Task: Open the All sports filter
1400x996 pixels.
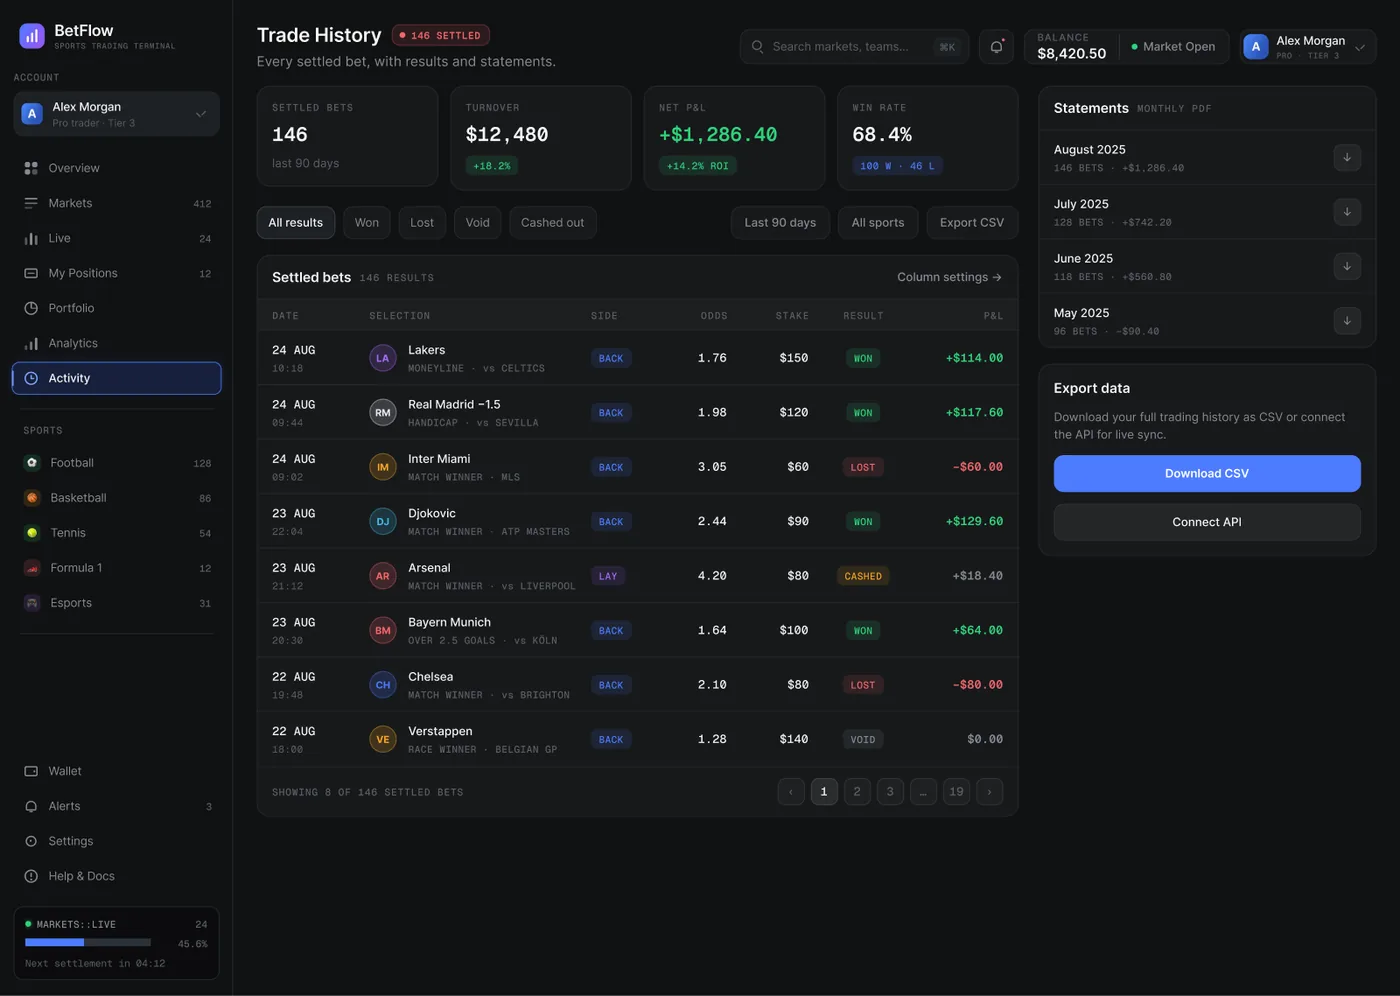Action: click(x=878, y=223)
